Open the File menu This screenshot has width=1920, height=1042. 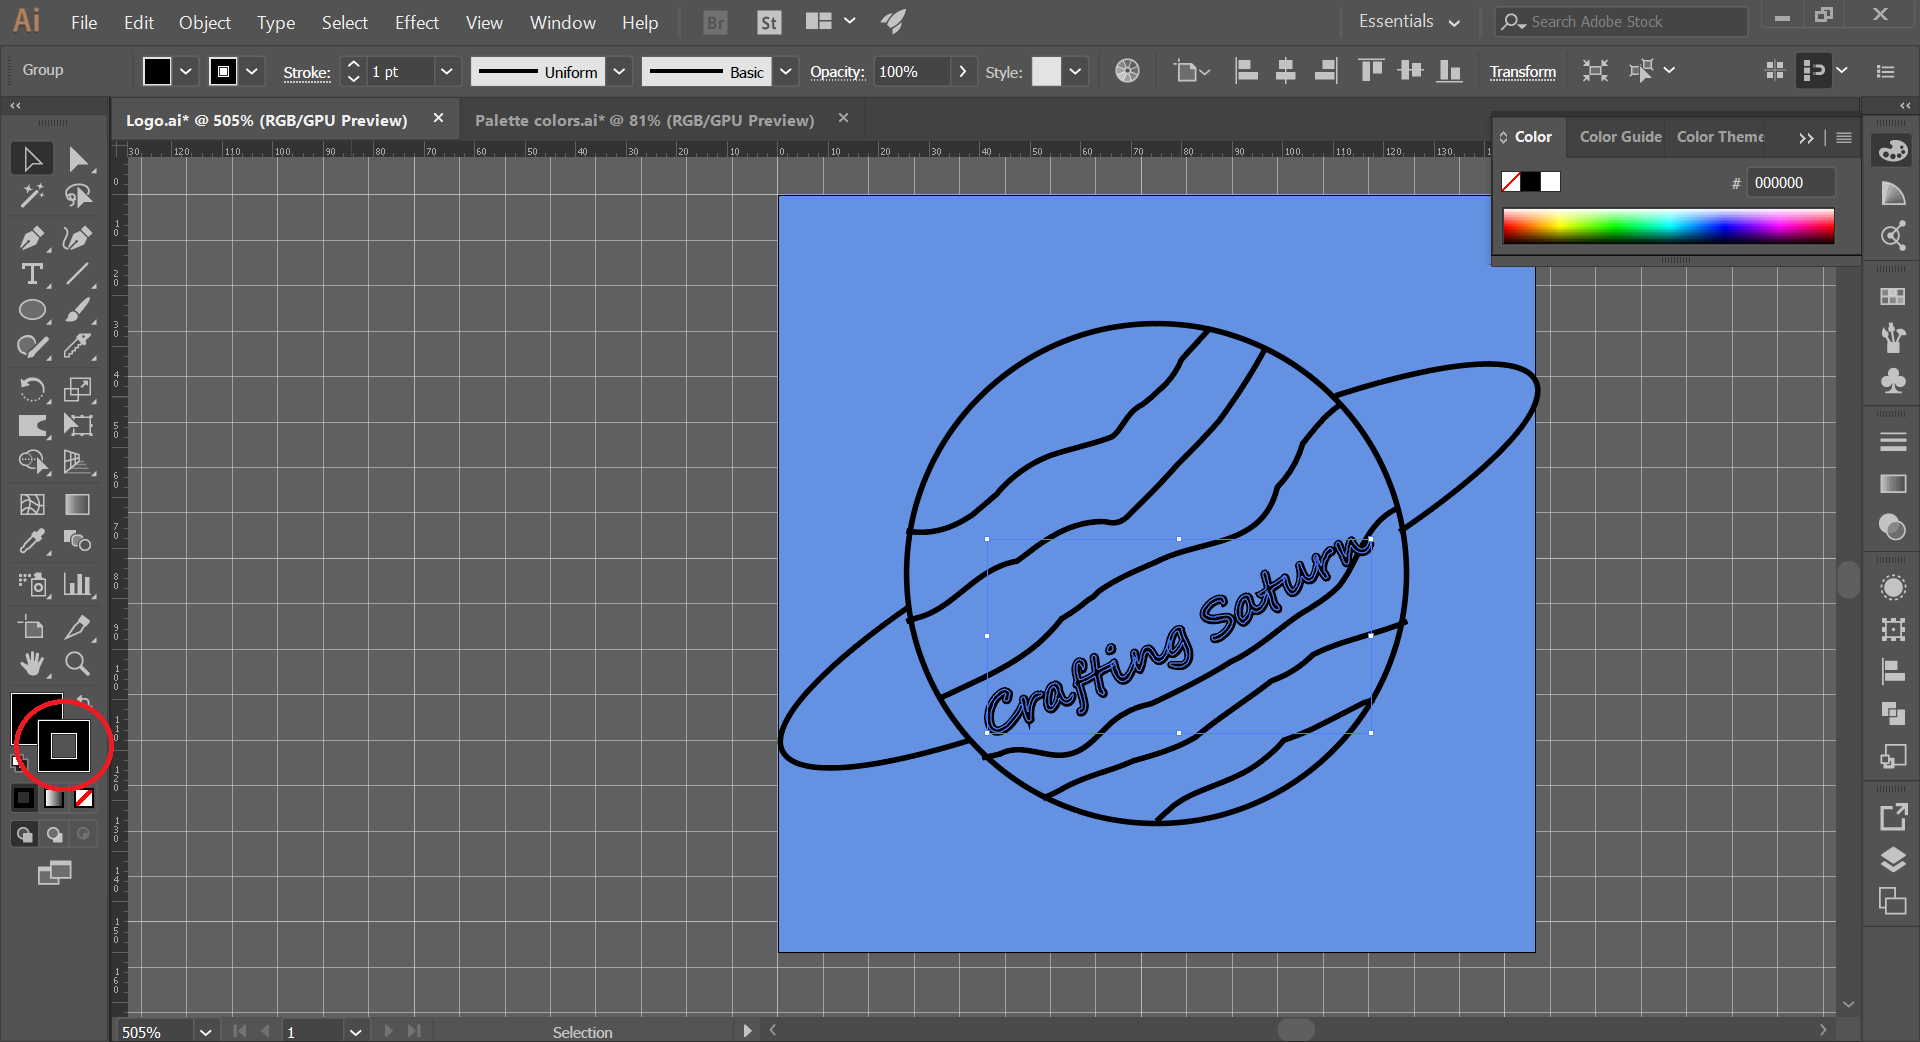click(84, 22)
